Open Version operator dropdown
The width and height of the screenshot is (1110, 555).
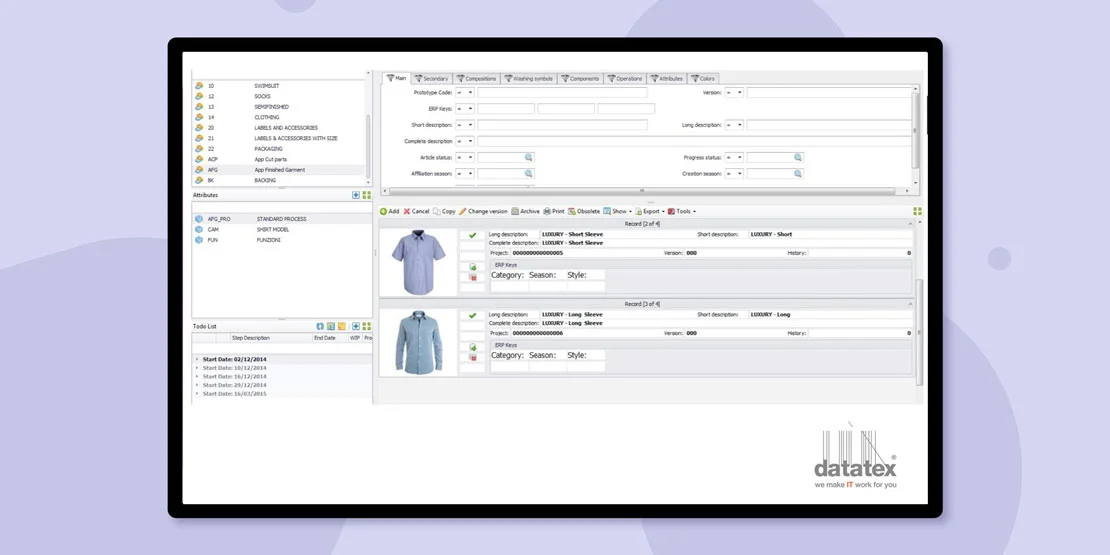point(734,93)
